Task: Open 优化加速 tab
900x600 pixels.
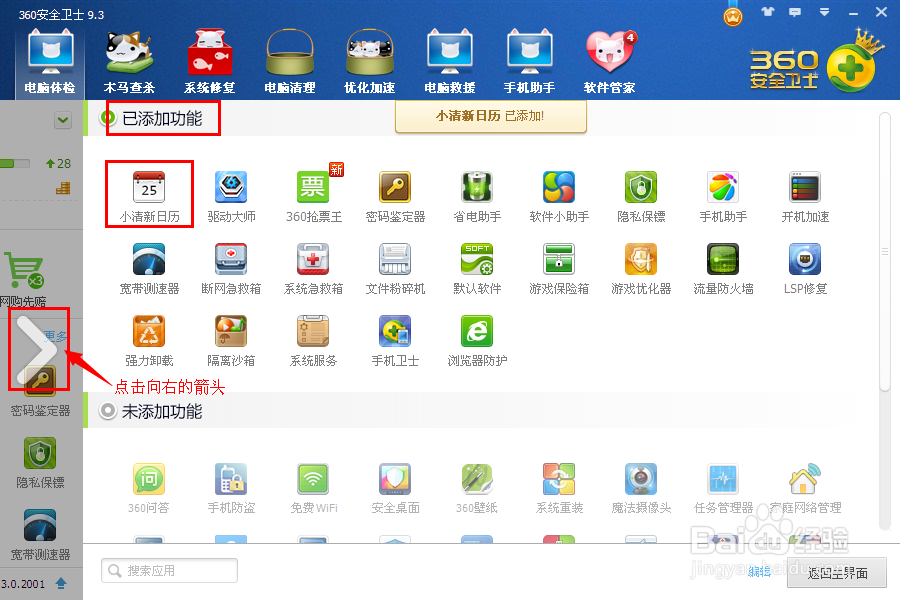Action: pos(370,63)
